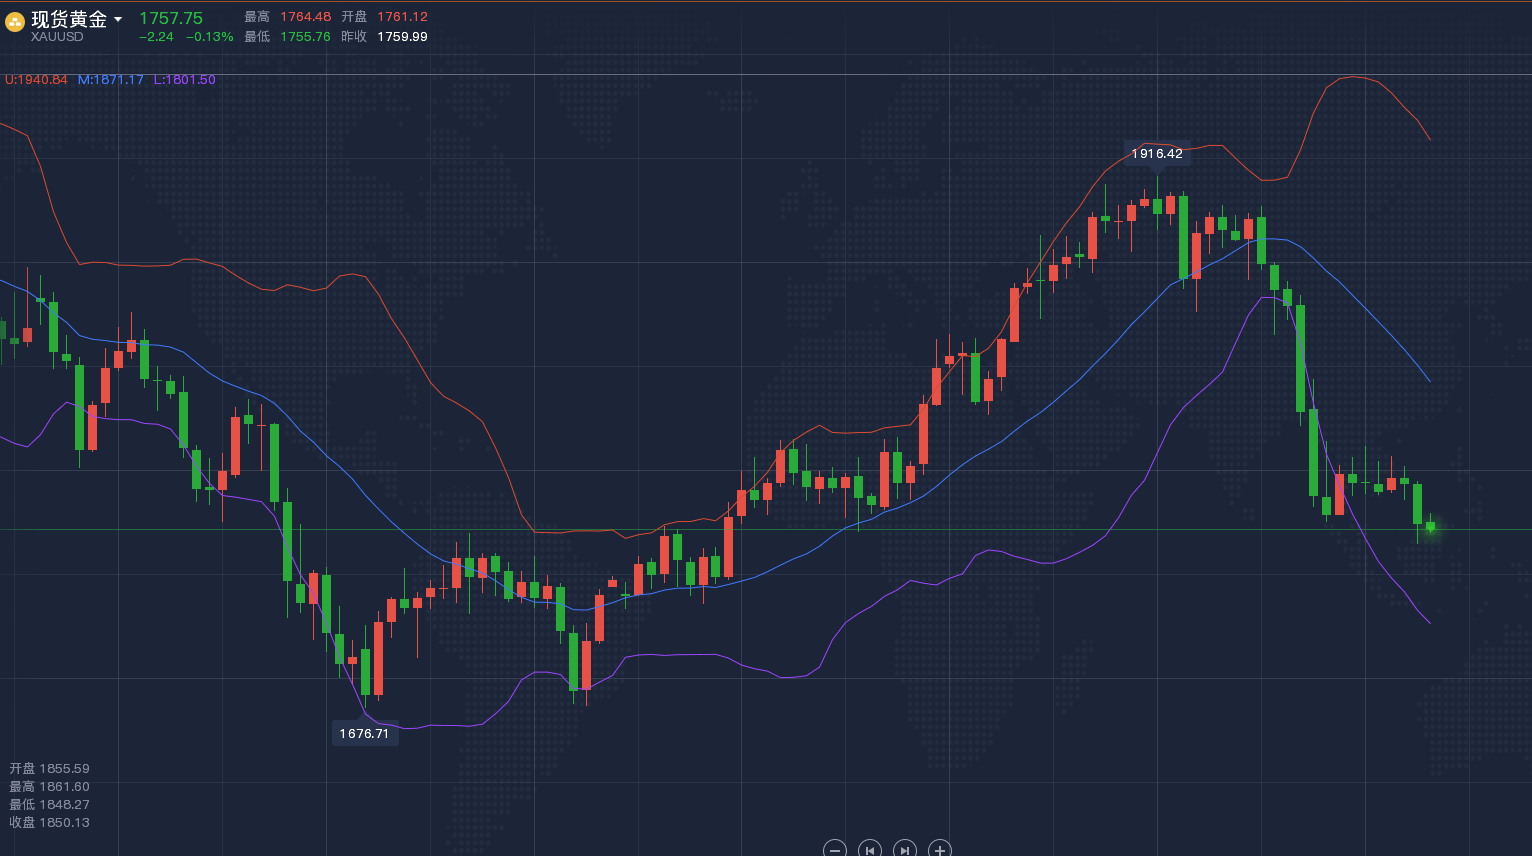Select the middle band value M:1871.17

click(x=111, y=80)
